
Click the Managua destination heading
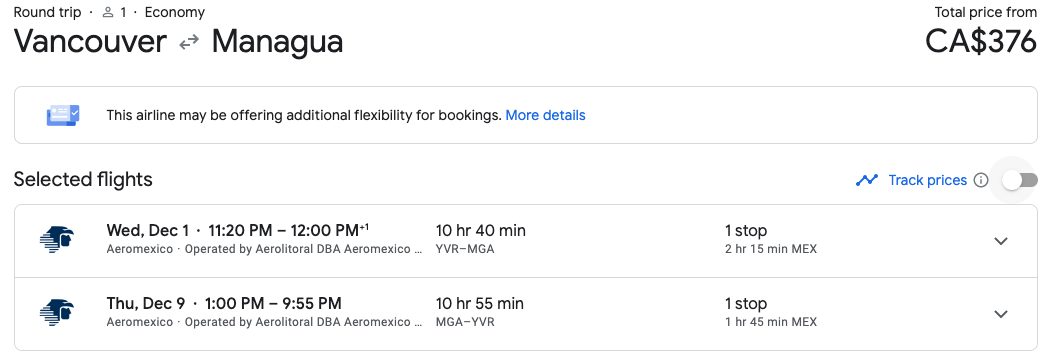(x=278, y=41)
